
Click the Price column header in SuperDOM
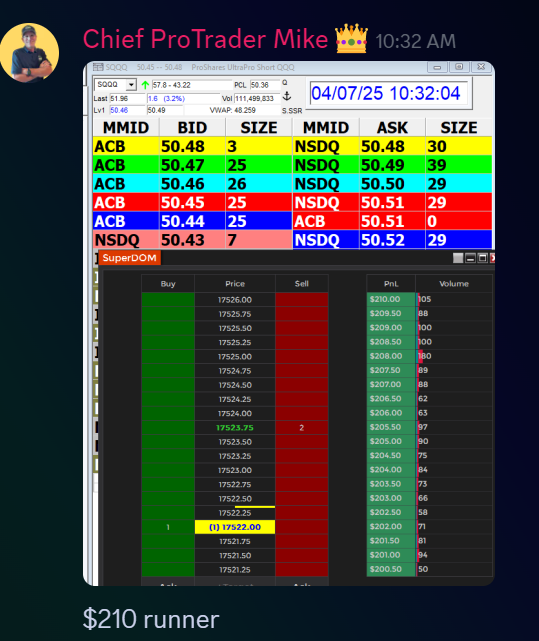click(235, 284)
